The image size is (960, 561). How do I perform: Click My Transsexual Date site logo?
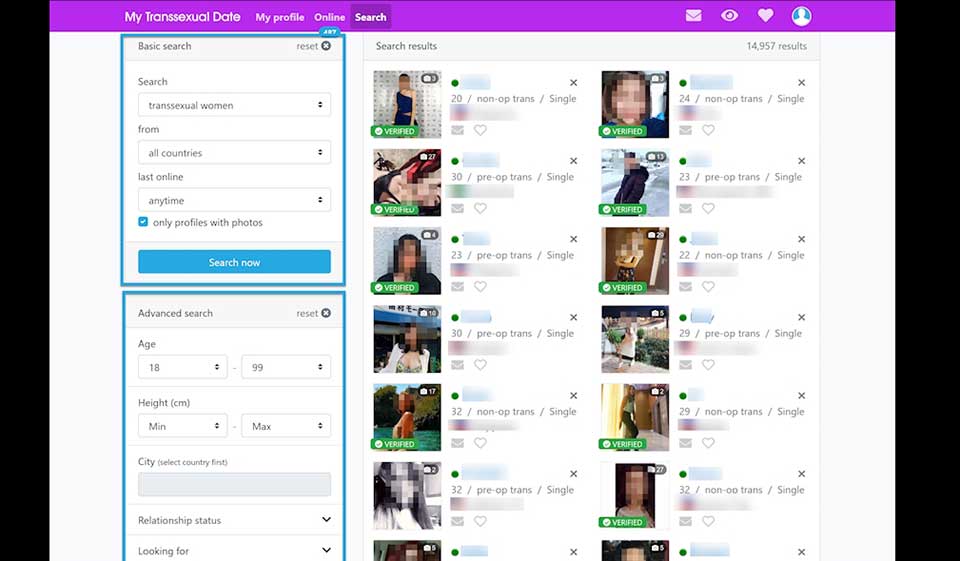182,17
